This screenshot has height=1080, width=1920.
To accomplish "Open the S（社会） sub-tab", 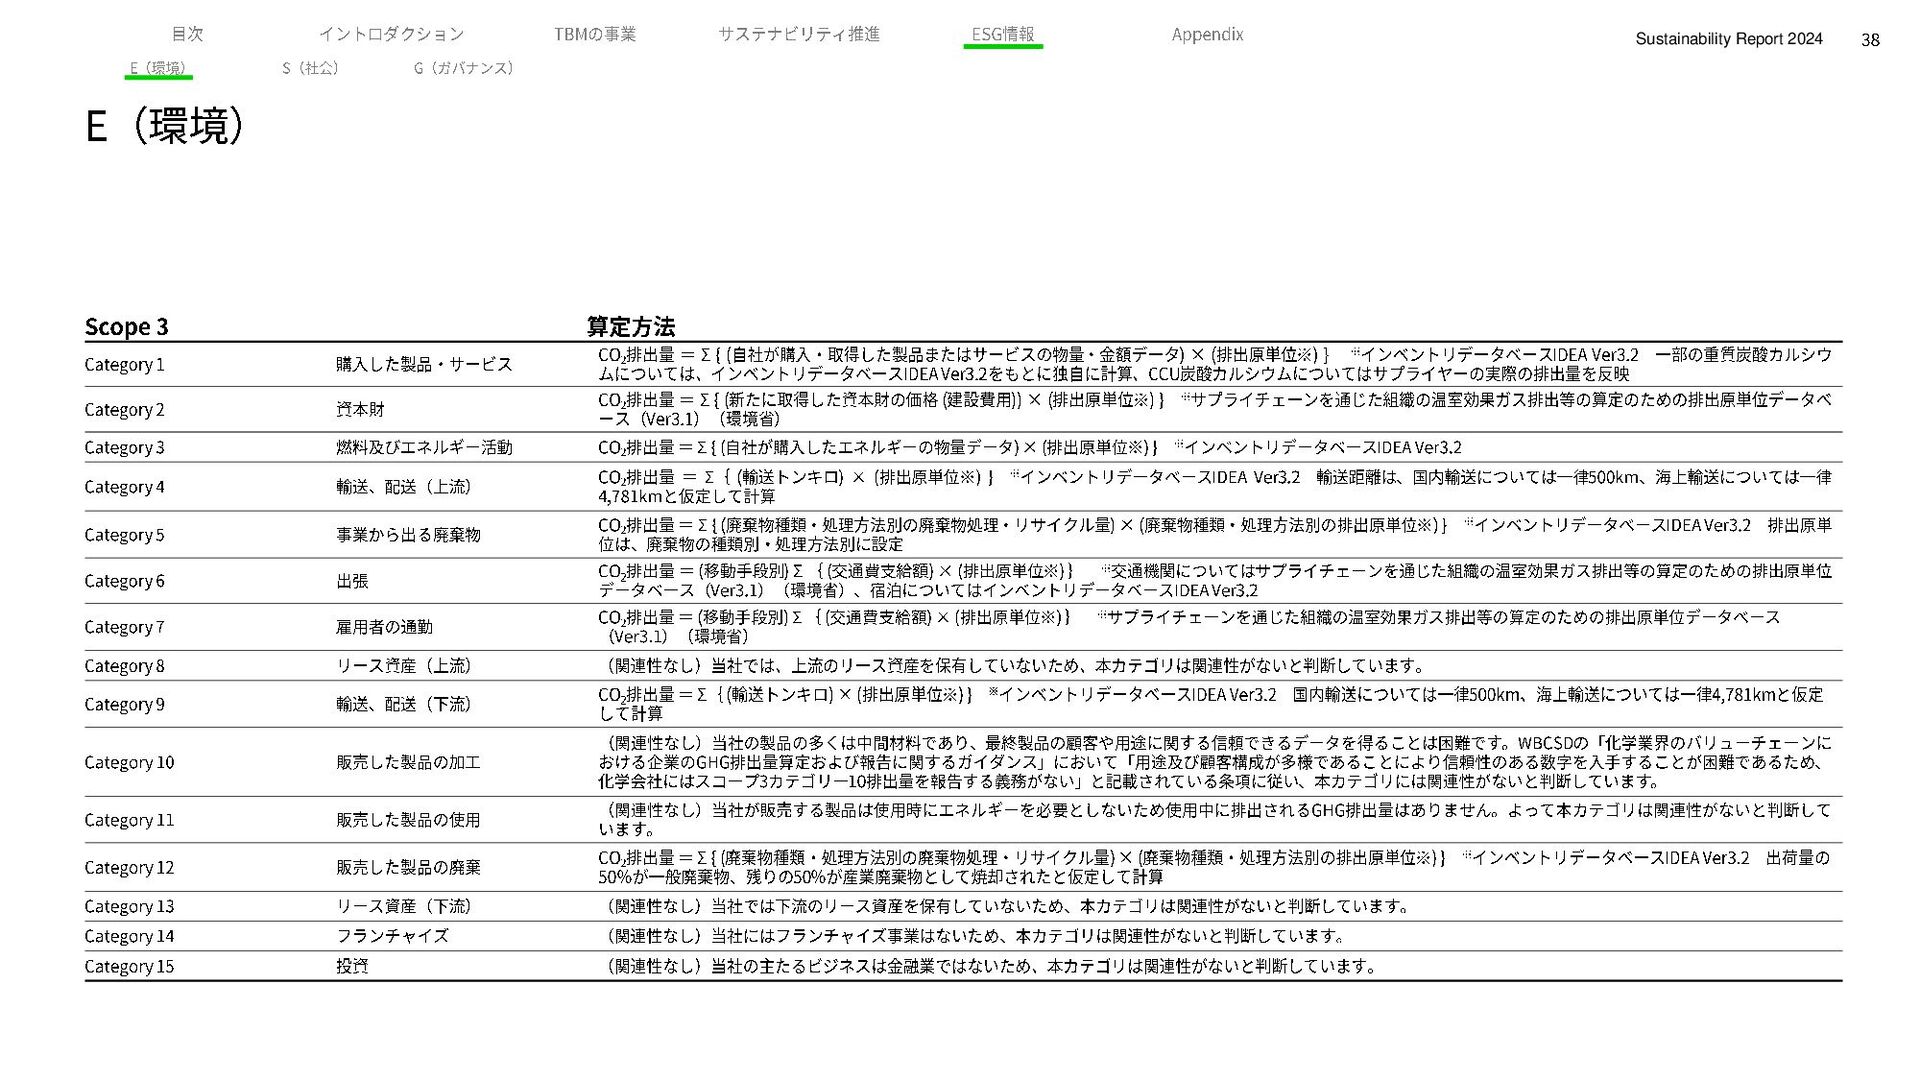I will (x=310, y=68).
